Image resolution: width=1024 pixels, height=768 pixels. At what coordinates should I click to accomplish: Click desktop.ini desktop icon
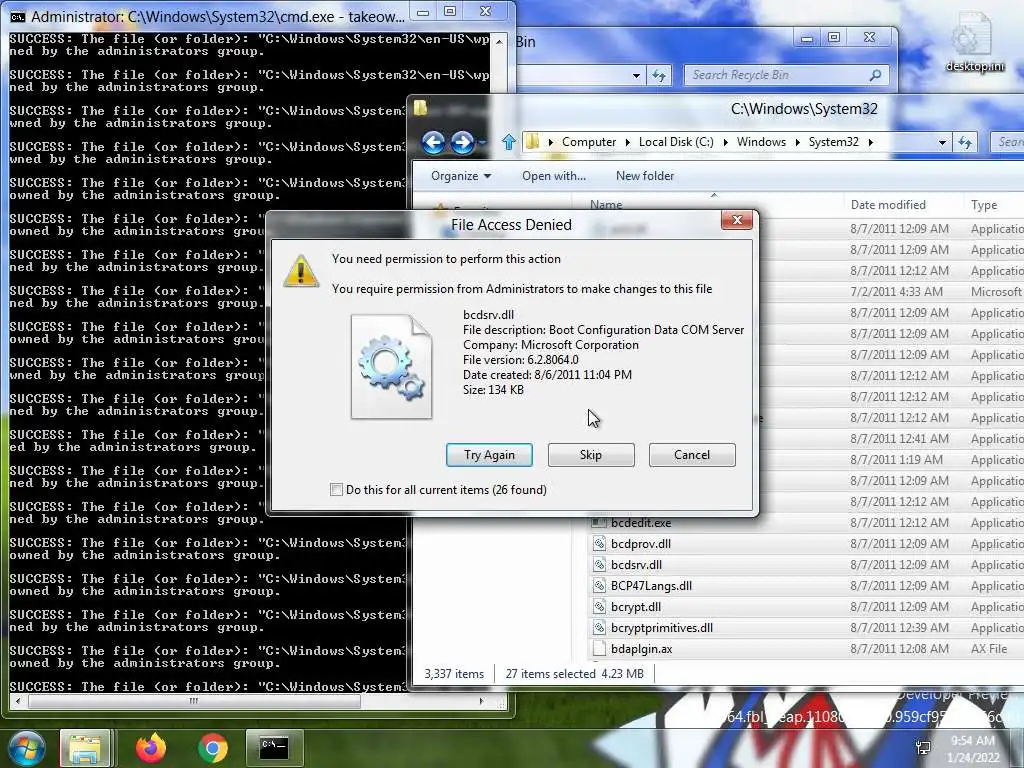[x=974, y=43]
